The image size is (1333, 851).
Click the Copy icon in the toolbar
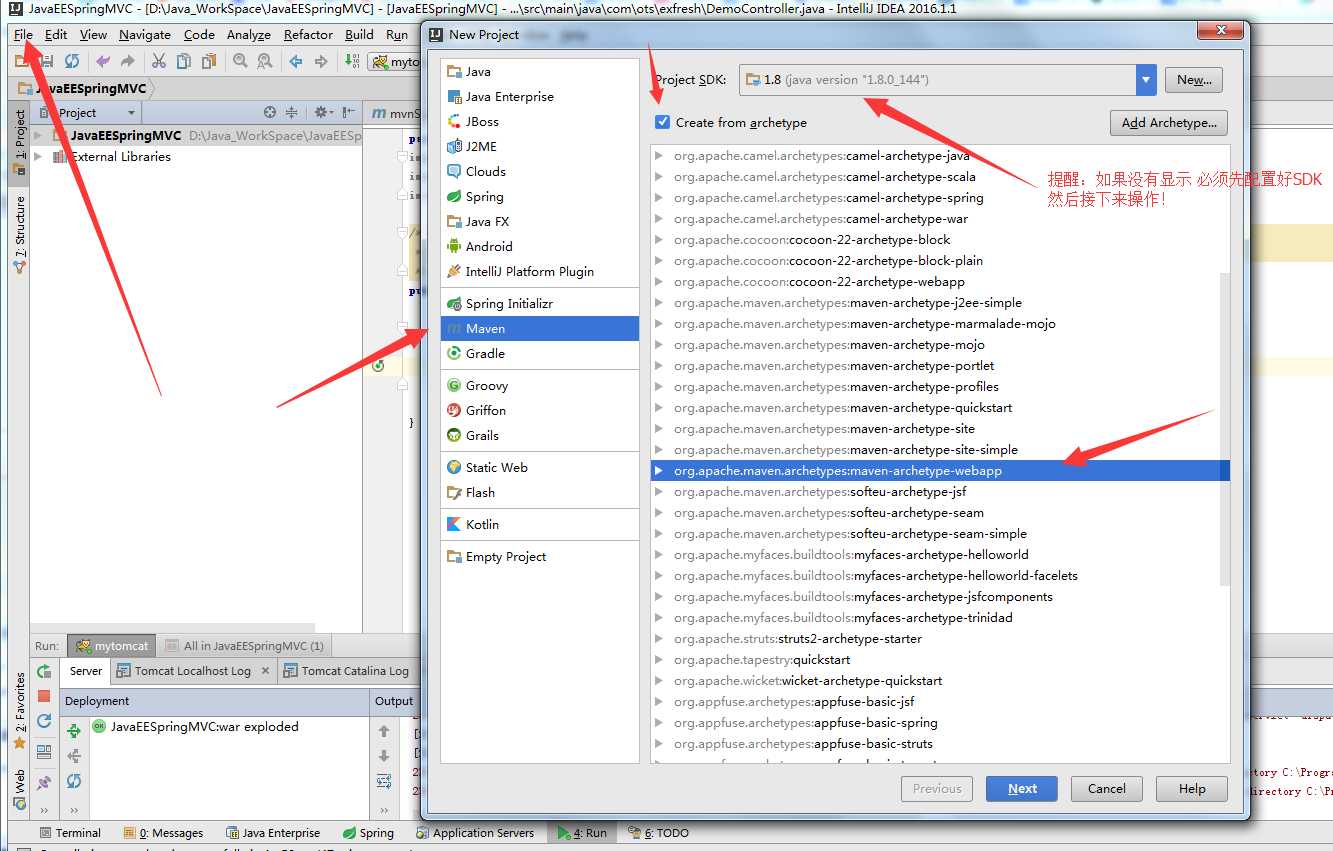tap(183, 61)
